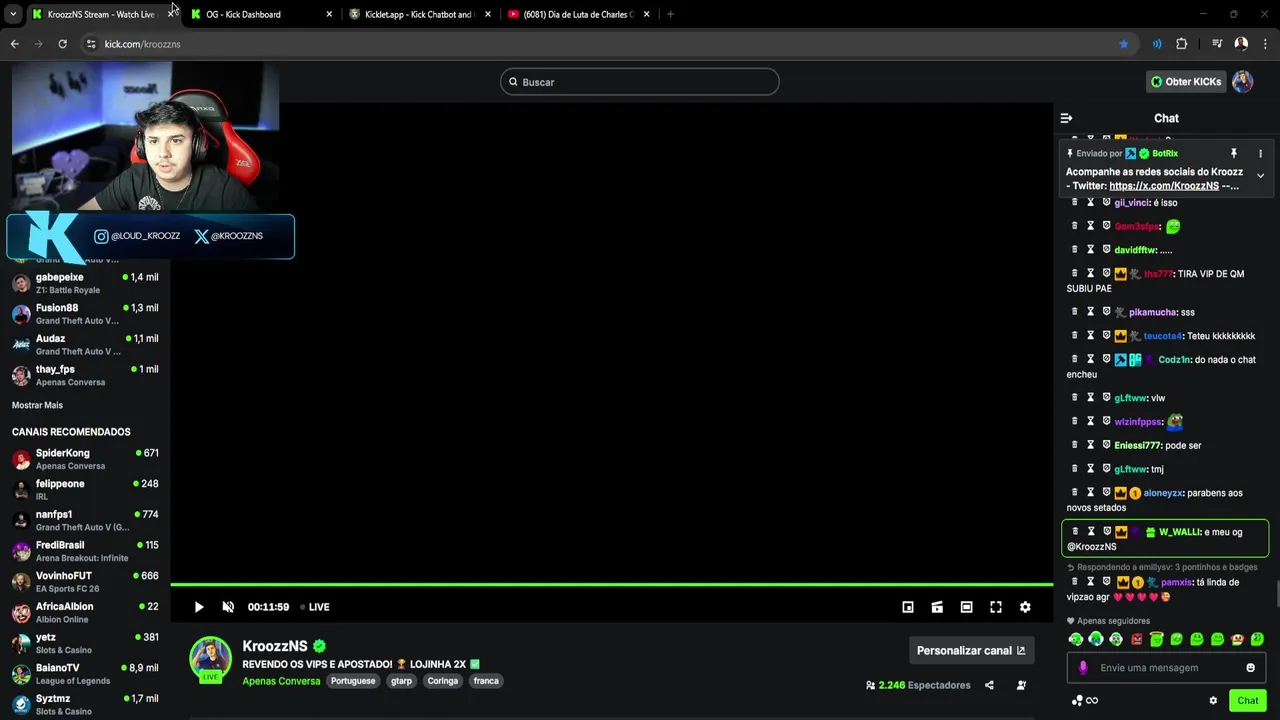Timeout user Gem3sfps with hourglass icon

[1091, 226]
